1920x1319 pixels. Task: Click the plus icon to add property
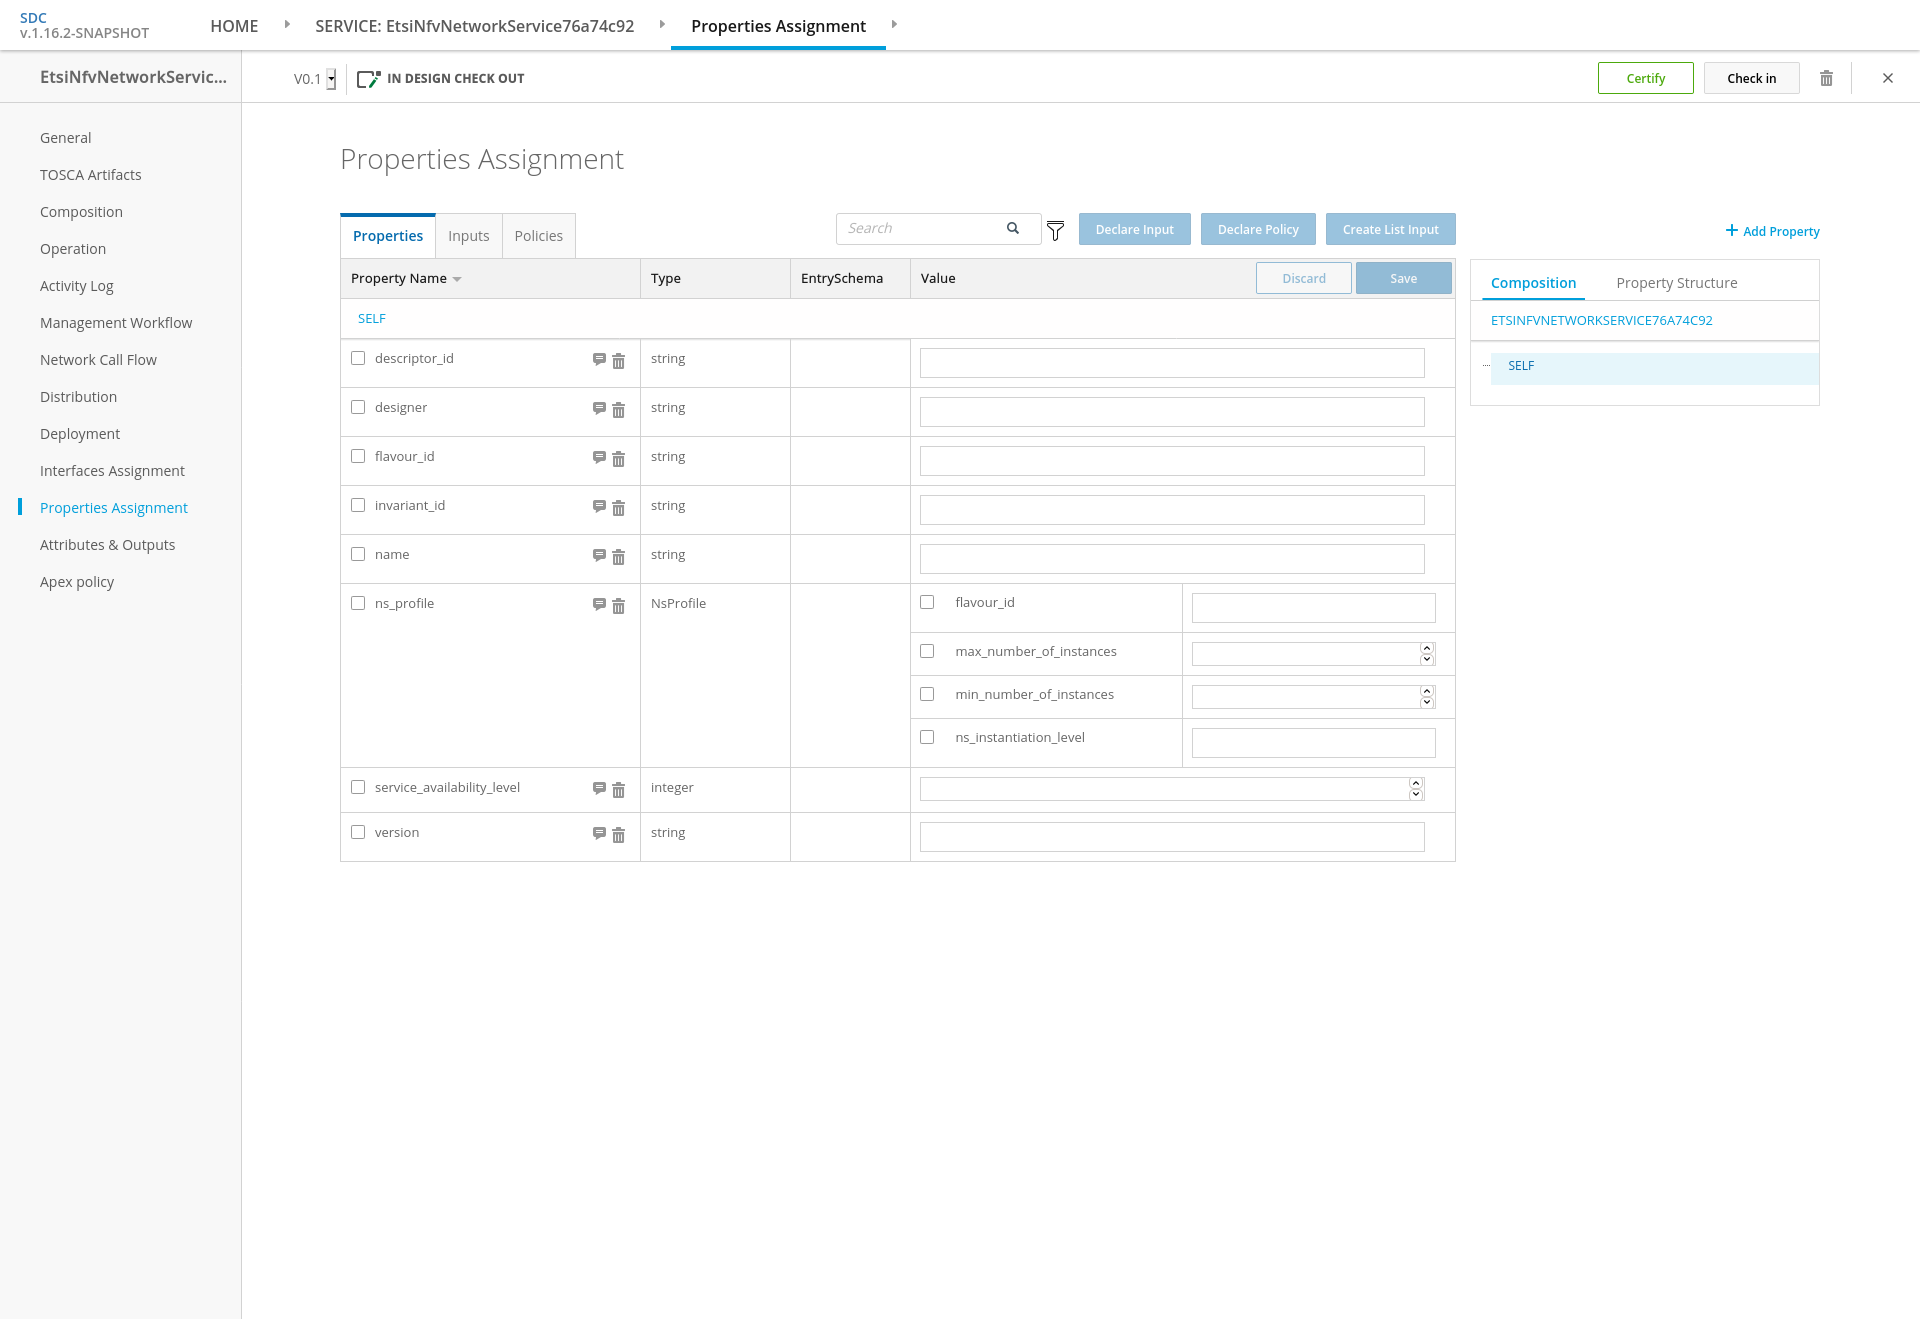(x=1731, y=231)
